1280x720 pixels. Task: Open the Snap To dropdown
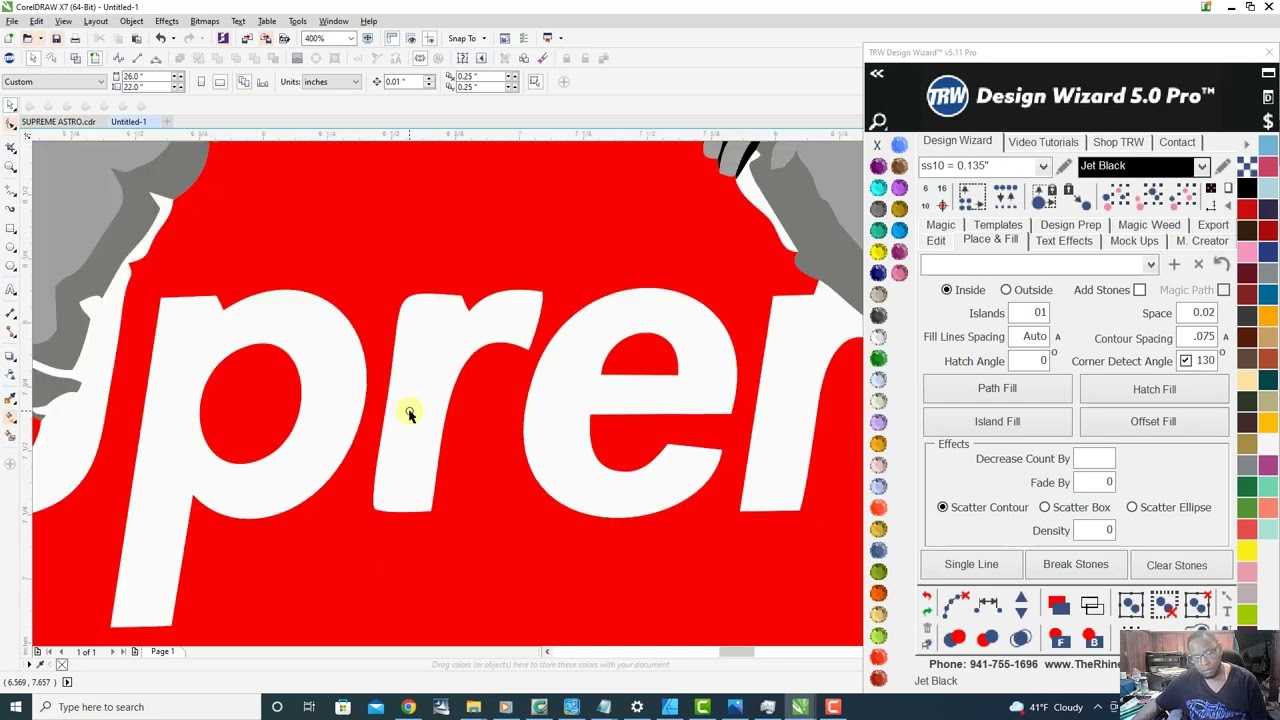click(484, 38)
